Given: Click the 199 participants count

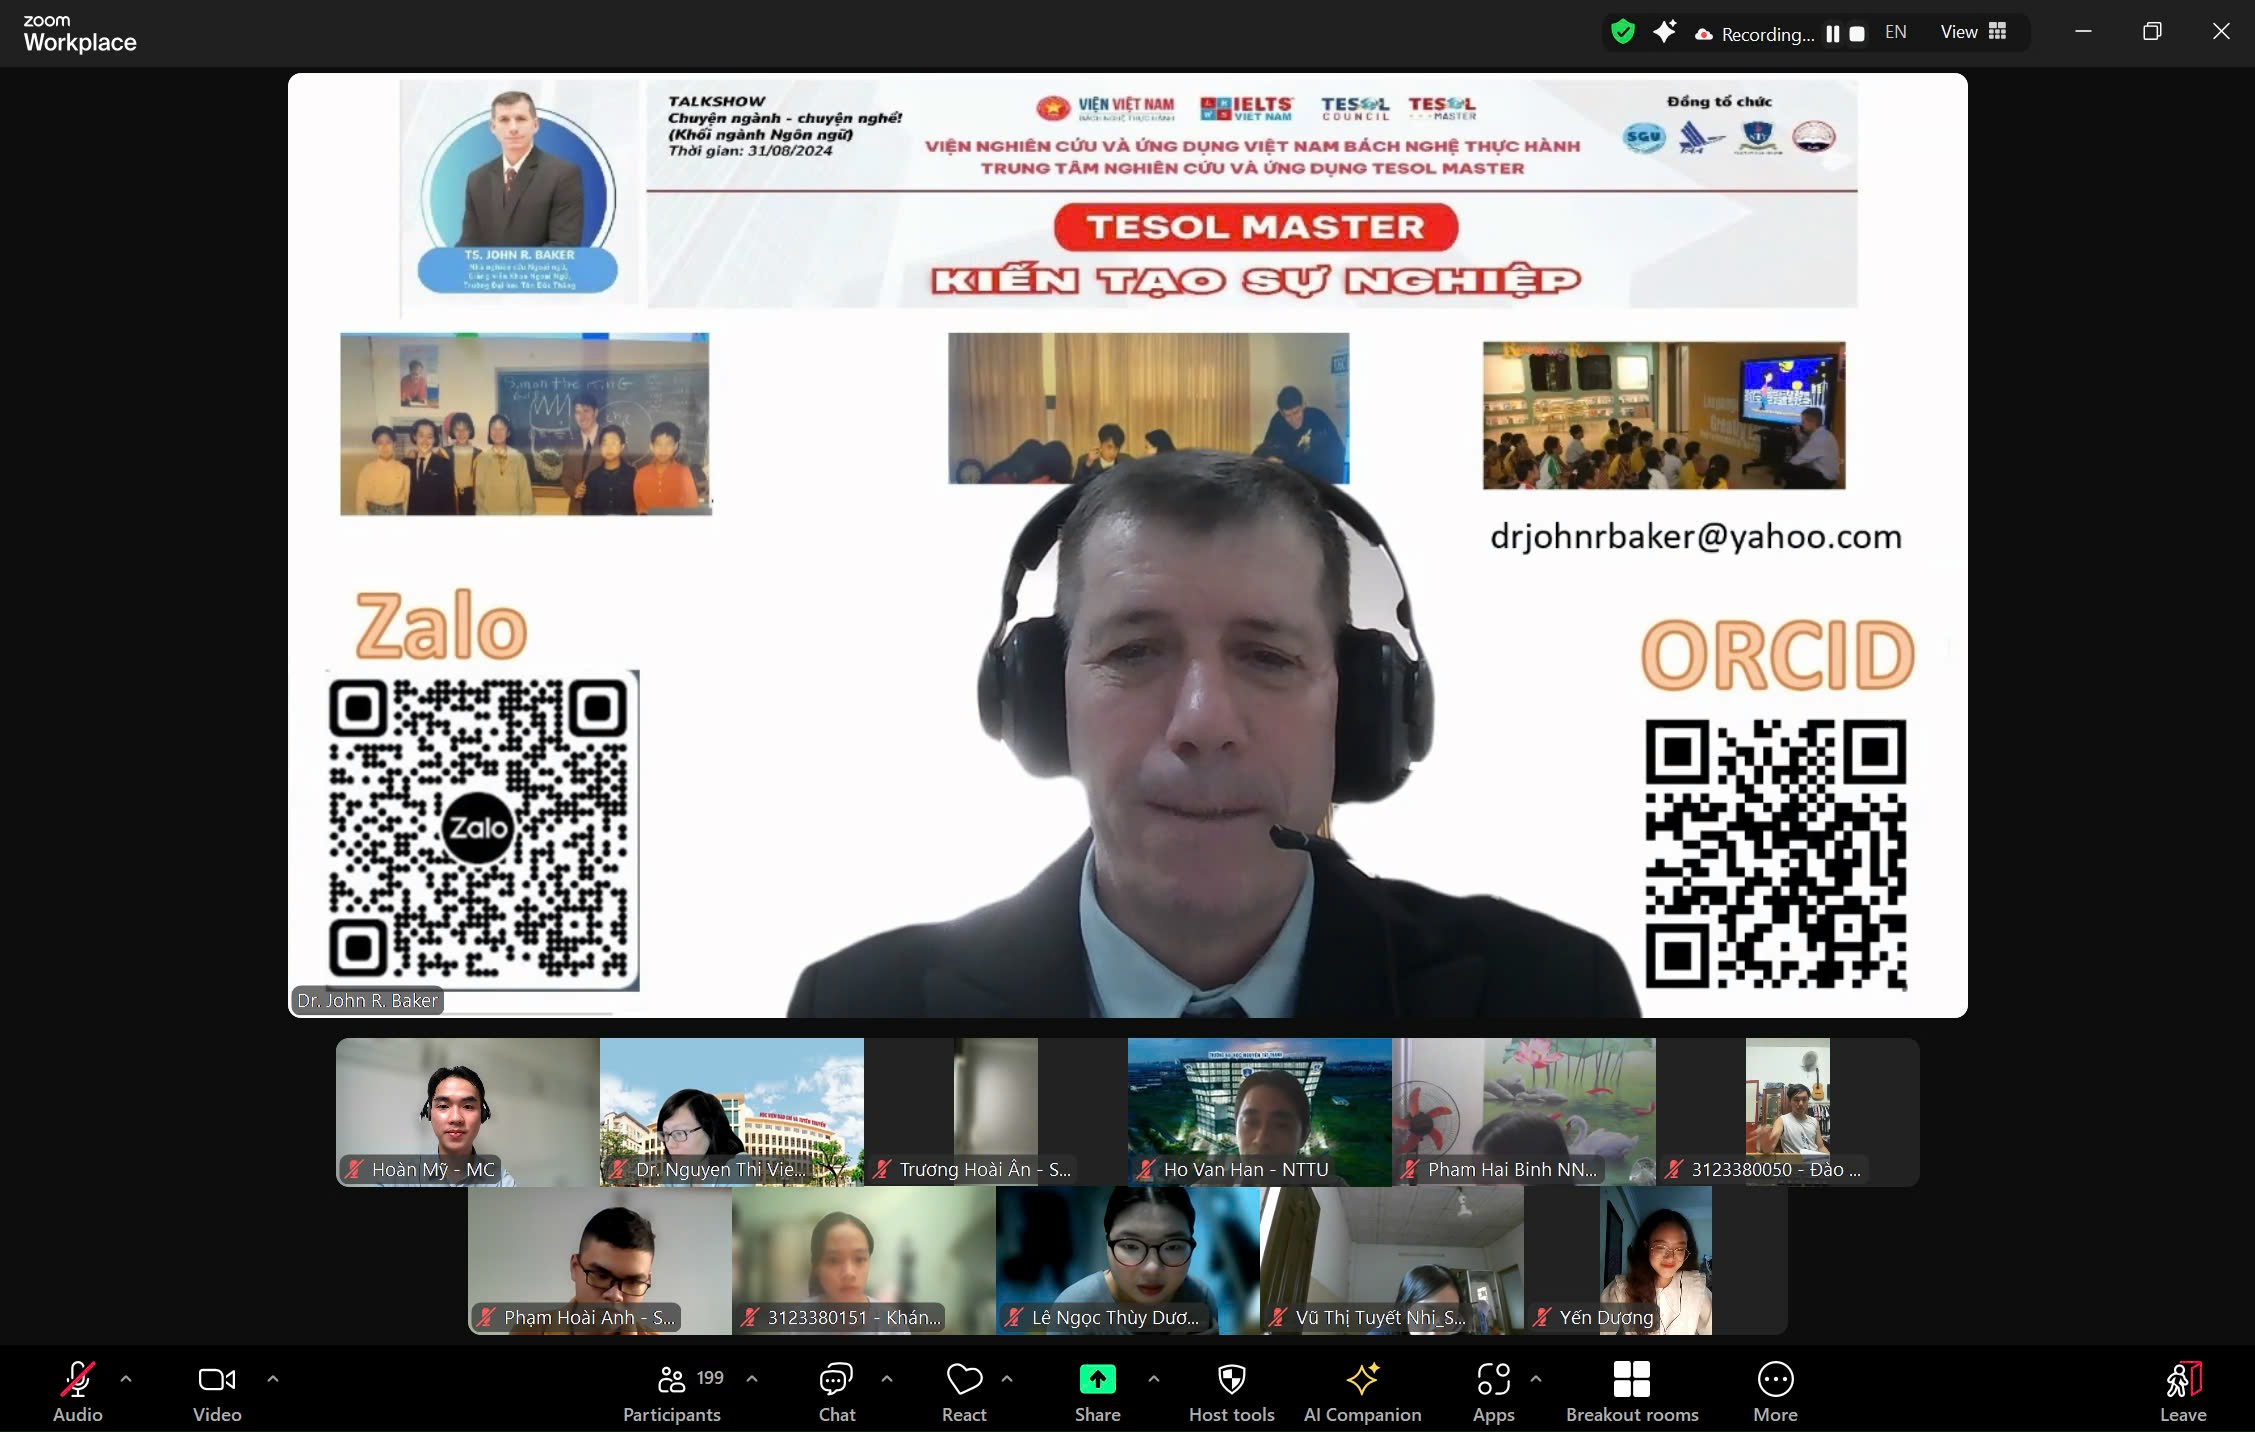Looking at the screenshot, I should coord(710,1378).
